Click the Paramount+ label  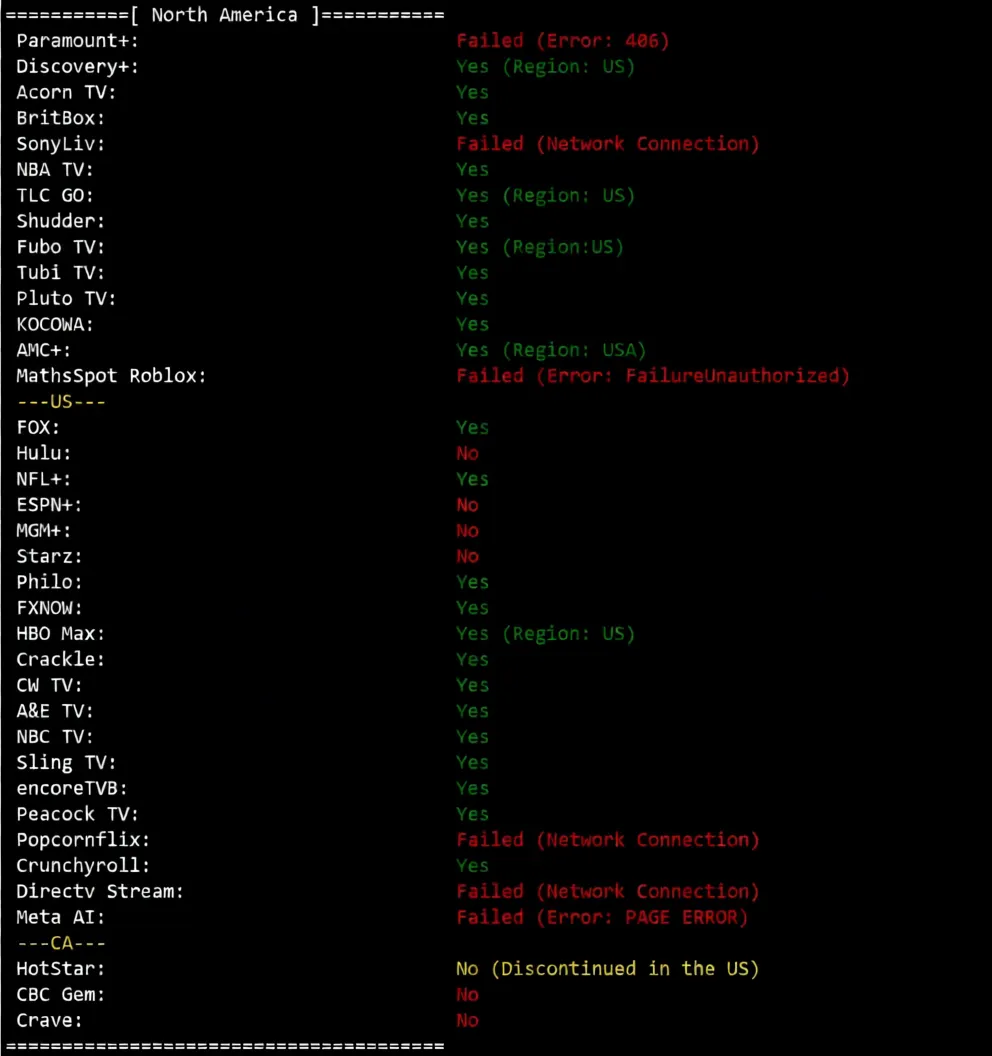pyautogui.click(x=77, y=41)
